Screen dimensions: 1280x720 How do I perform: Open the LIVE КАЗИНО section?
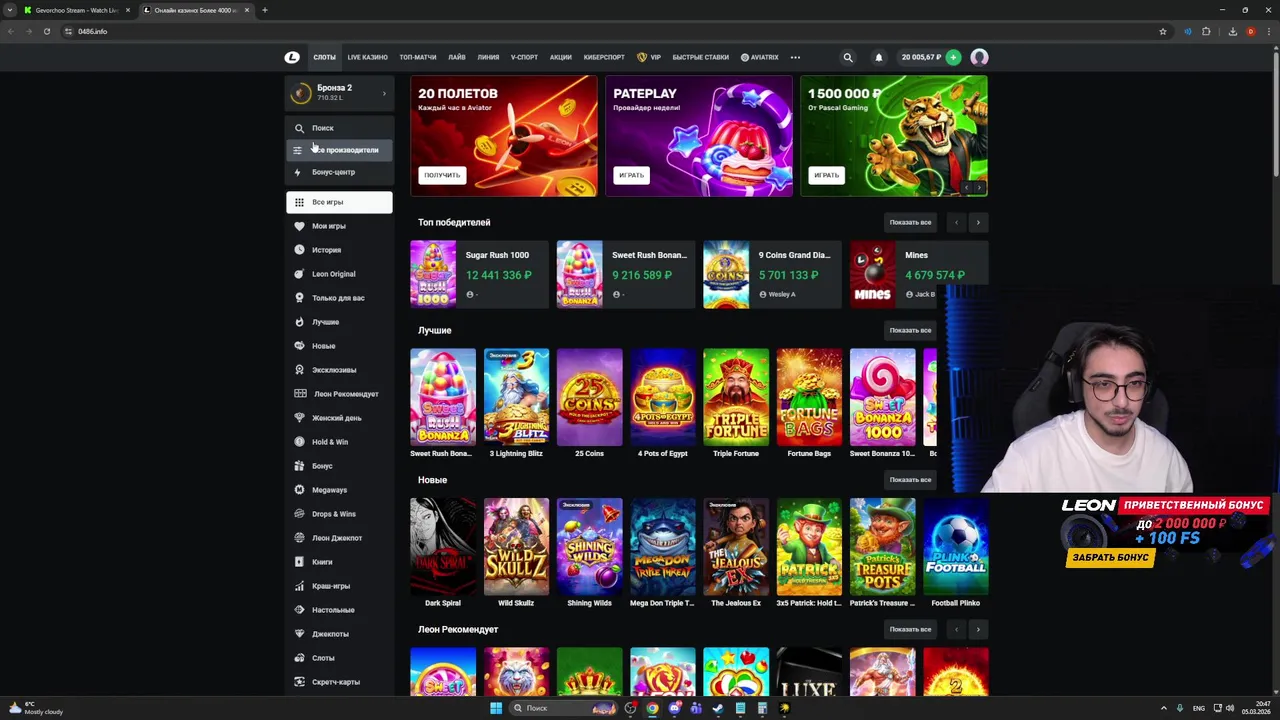coord(367,57)
